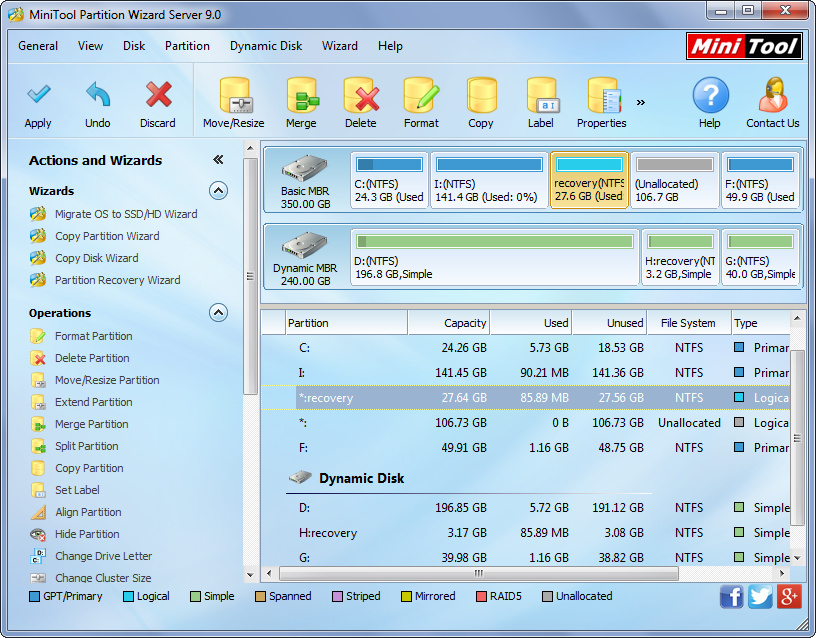The image size is (816, 638).
Task: Open the Twitter share icon
Action: pyautogui.click(x=760, y=596)
